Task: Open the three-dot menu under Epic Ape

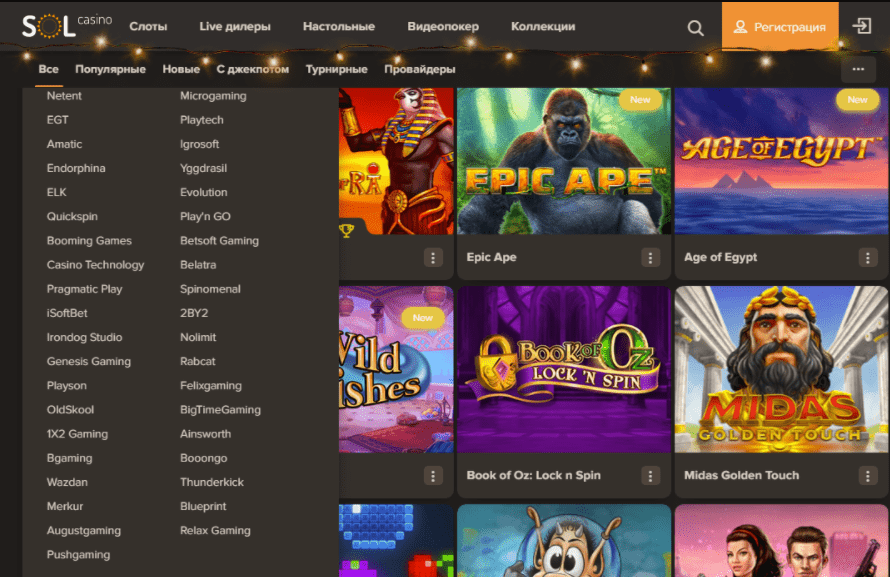Action: click(x=650, y=258)
